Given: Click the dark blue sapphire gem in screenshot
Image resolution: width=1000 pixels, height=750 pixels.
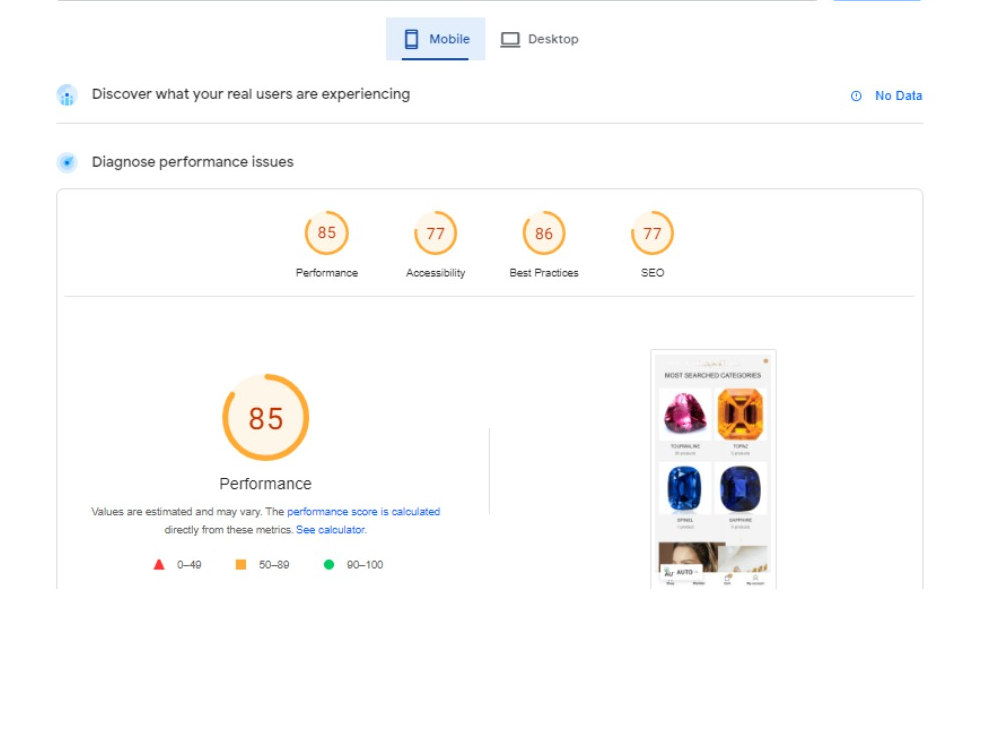Looking at the screenshot, I should click(740, 489).
